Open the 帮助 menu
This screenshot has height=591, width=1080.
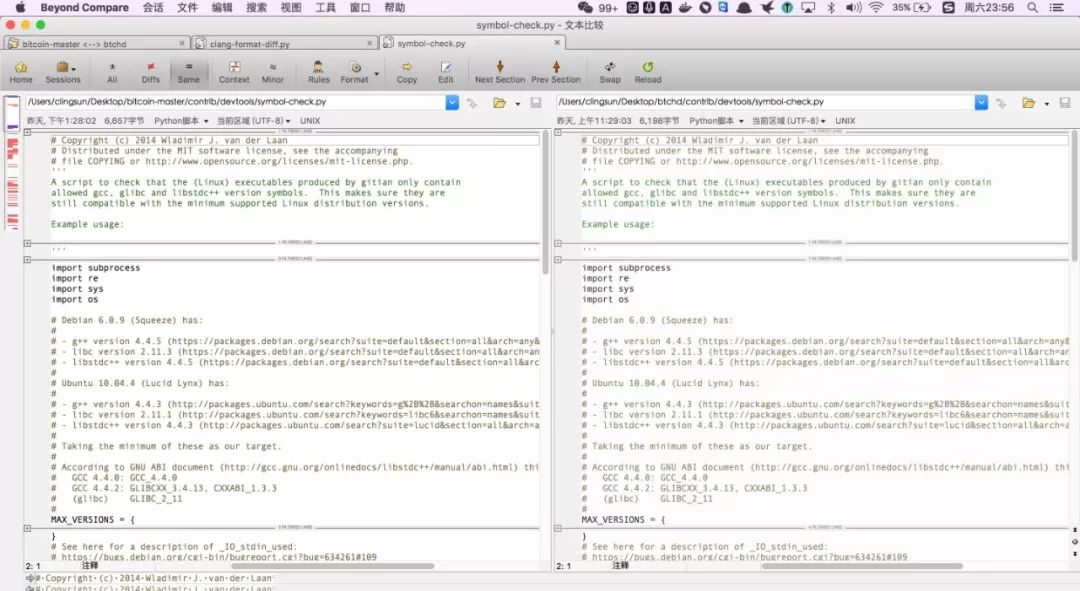click(395, 8)
